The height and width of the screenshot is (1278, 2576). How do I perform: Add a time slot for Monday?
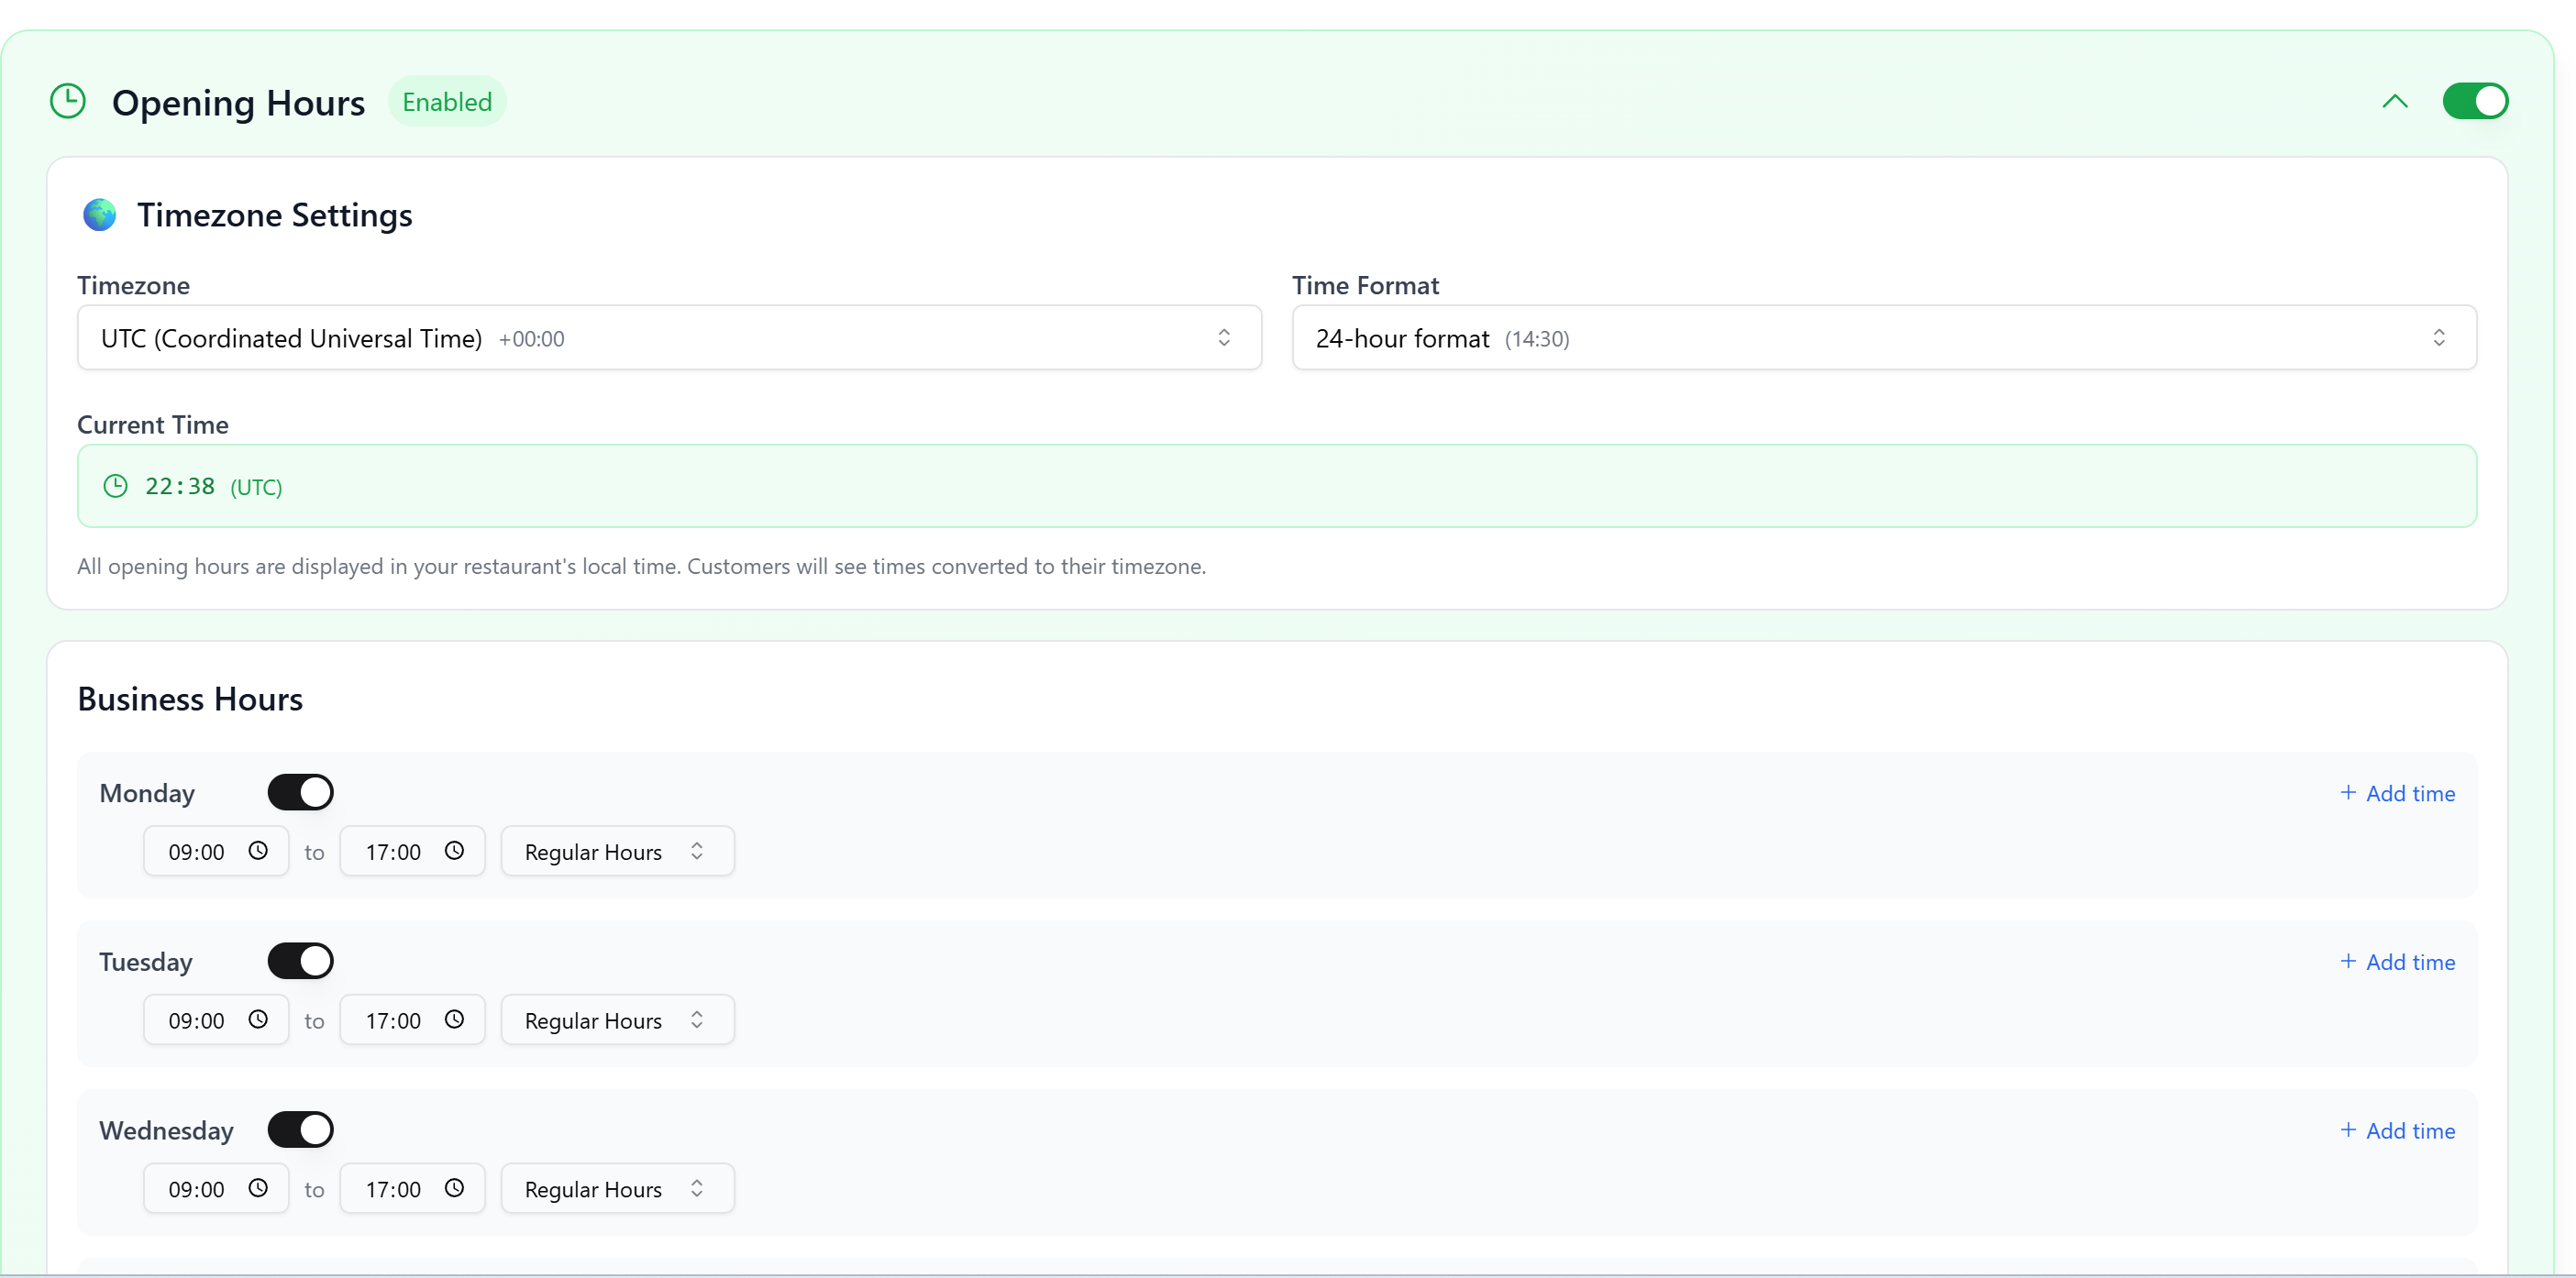[2397, 793]
